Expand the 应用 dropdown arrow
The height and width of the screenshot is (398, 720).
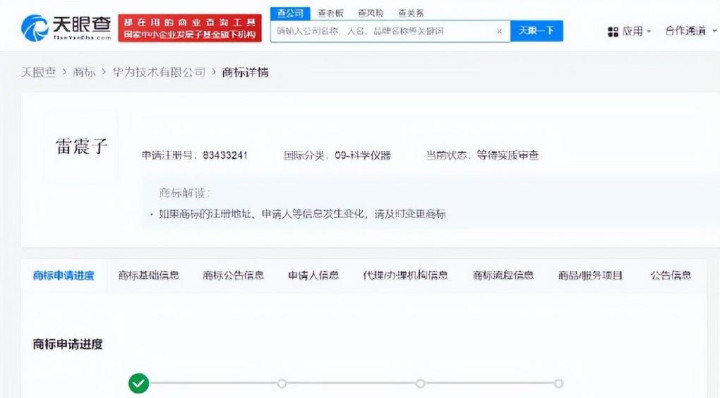[649, 32]
